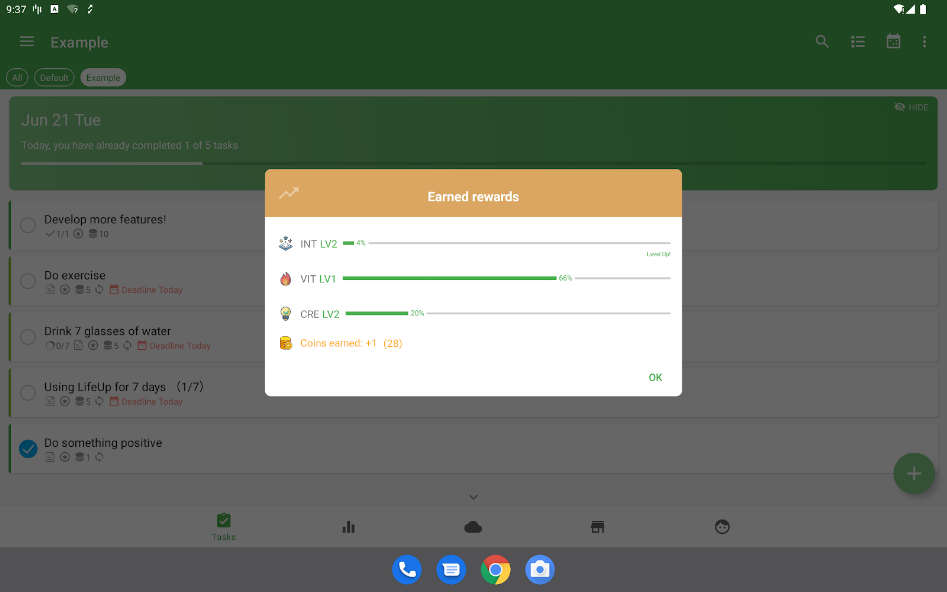Click the statistics bar chart icon
The height and width of the screenshot is (592, 947).
click(x=349, y=527)
